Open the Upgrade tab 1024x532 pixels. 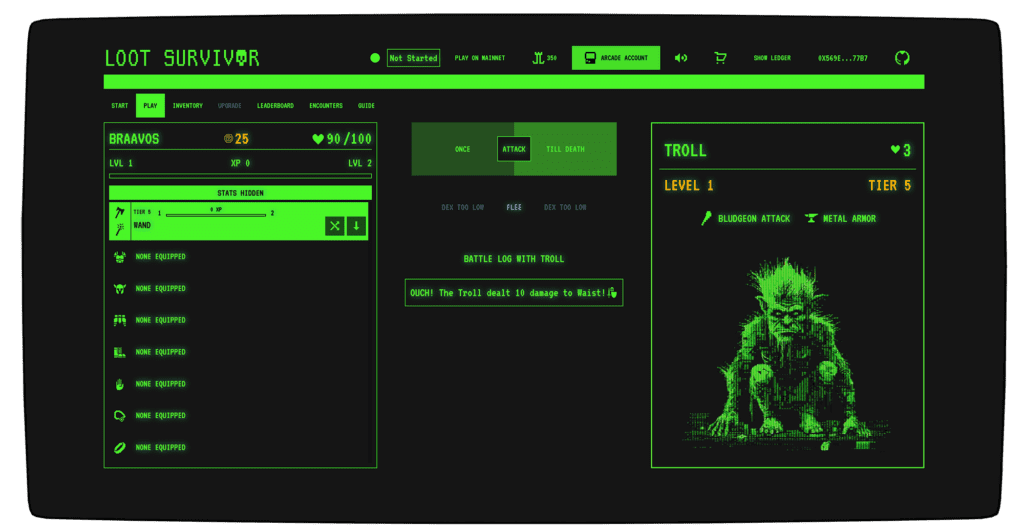pos(229,106)
